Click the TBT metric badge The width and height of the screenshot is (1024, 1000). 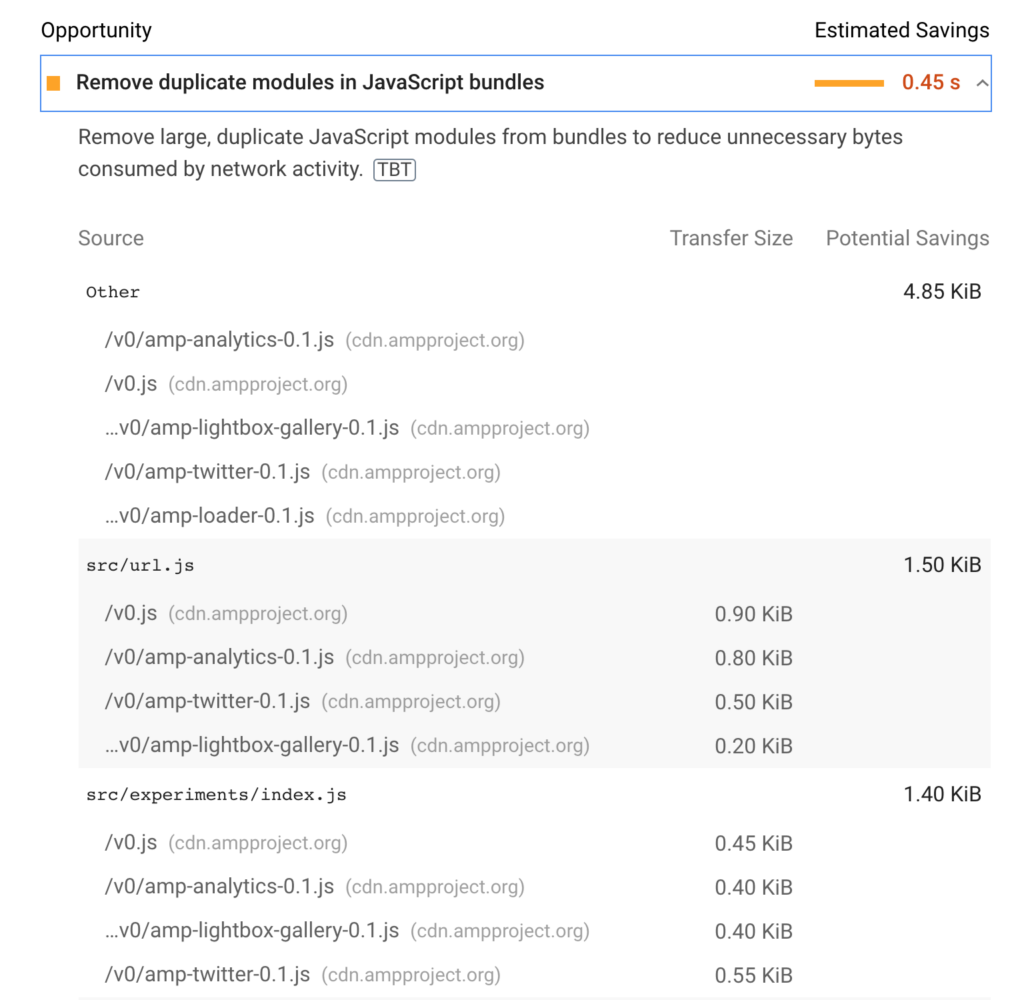pos(394,170)
